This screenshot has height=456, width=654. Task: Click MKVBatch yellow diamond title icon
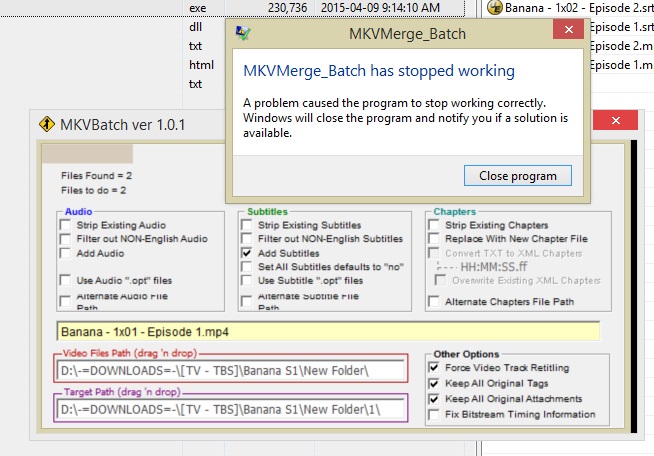coord(47,124)
